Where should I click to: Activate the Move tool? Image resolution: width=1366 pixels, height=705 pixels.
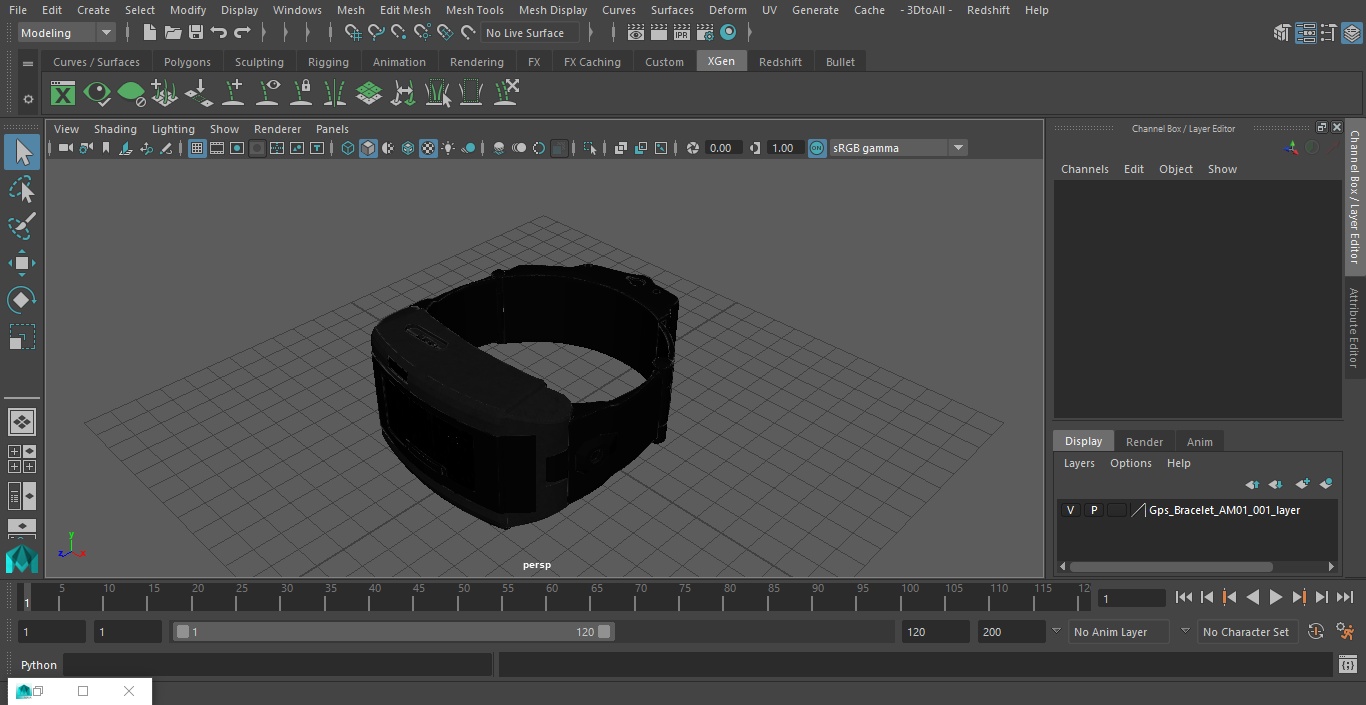click(22, 263)
